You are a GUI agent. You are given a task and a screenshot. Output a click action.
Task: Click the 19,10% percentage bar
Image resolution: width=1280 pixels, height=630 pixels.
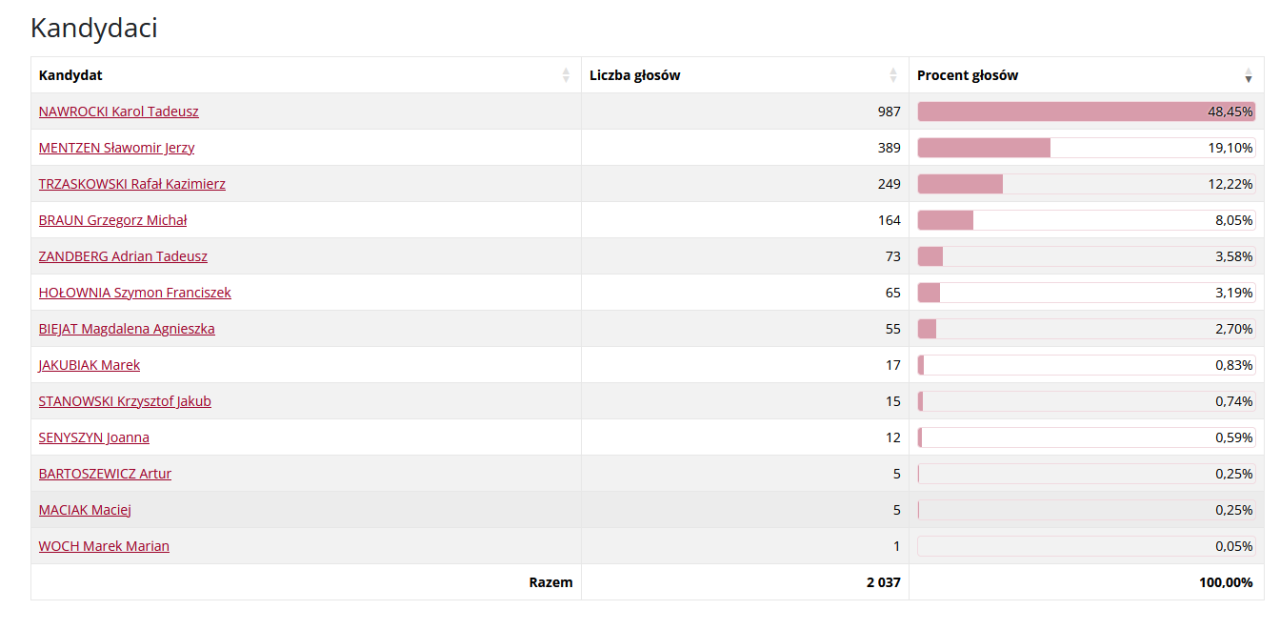coord(1086,147)
